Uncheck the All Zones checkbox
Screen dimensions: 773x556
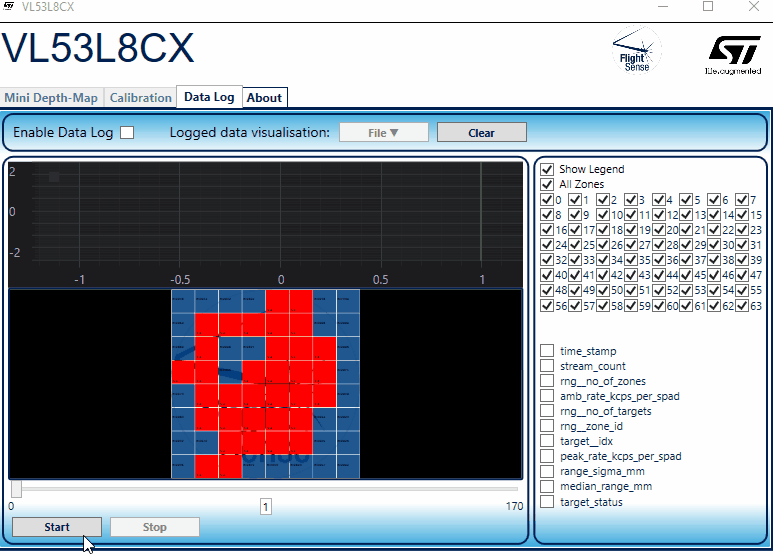[547, 184]
